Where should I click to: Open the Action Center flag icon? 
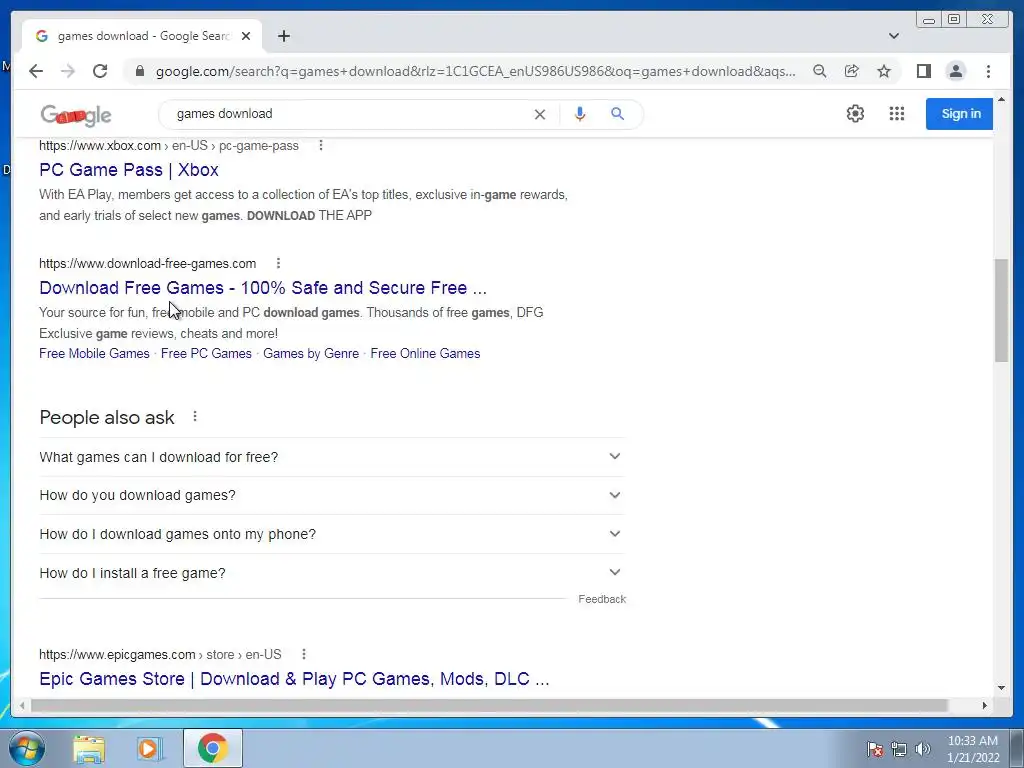pyautogui.click(x=874, y=749)
